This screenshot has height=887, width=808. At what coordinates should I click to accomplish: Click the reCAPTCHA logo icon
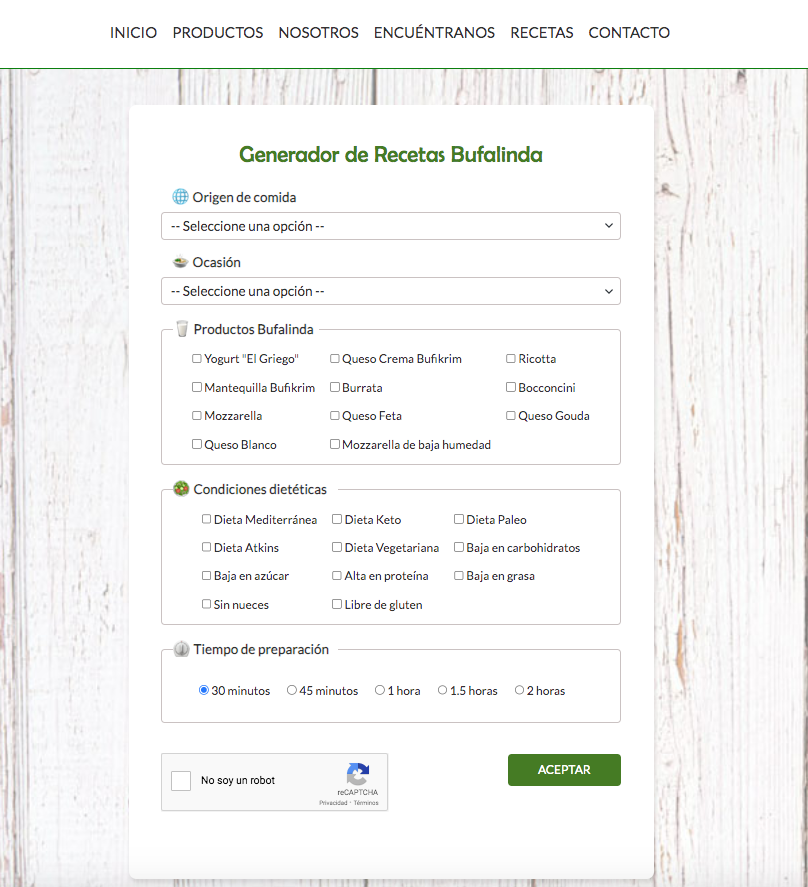coord(358,773)
